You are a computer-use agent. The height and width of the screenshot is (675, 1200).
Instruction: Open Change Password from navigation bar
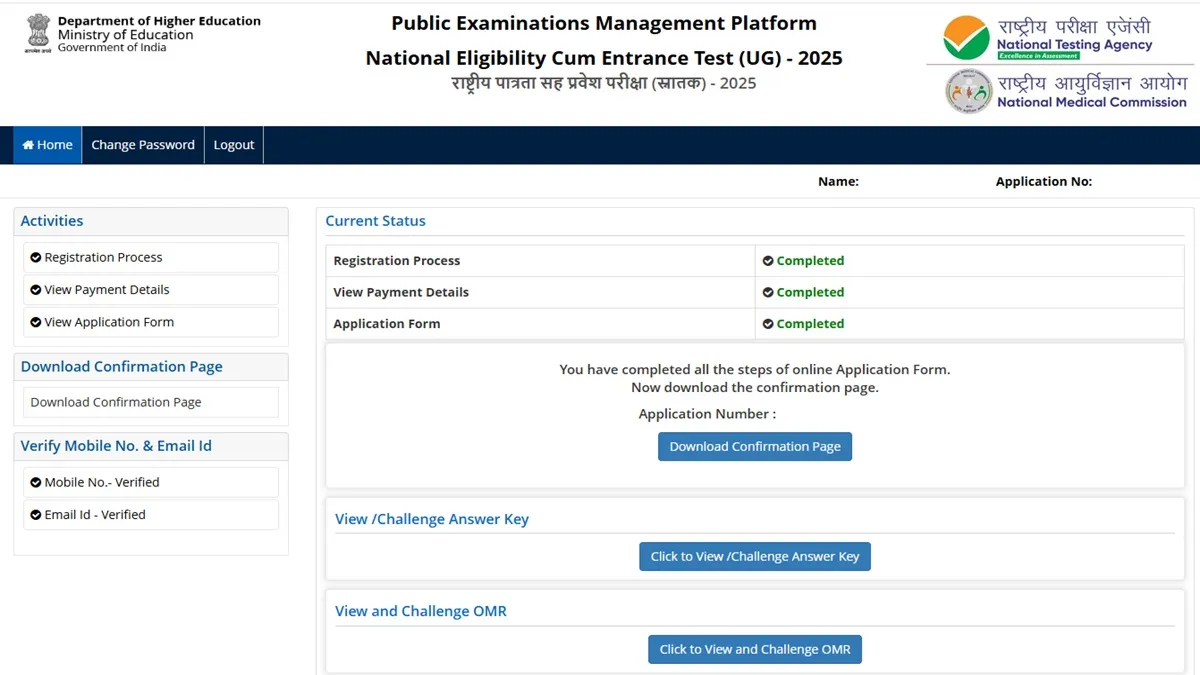click(143, 145)
